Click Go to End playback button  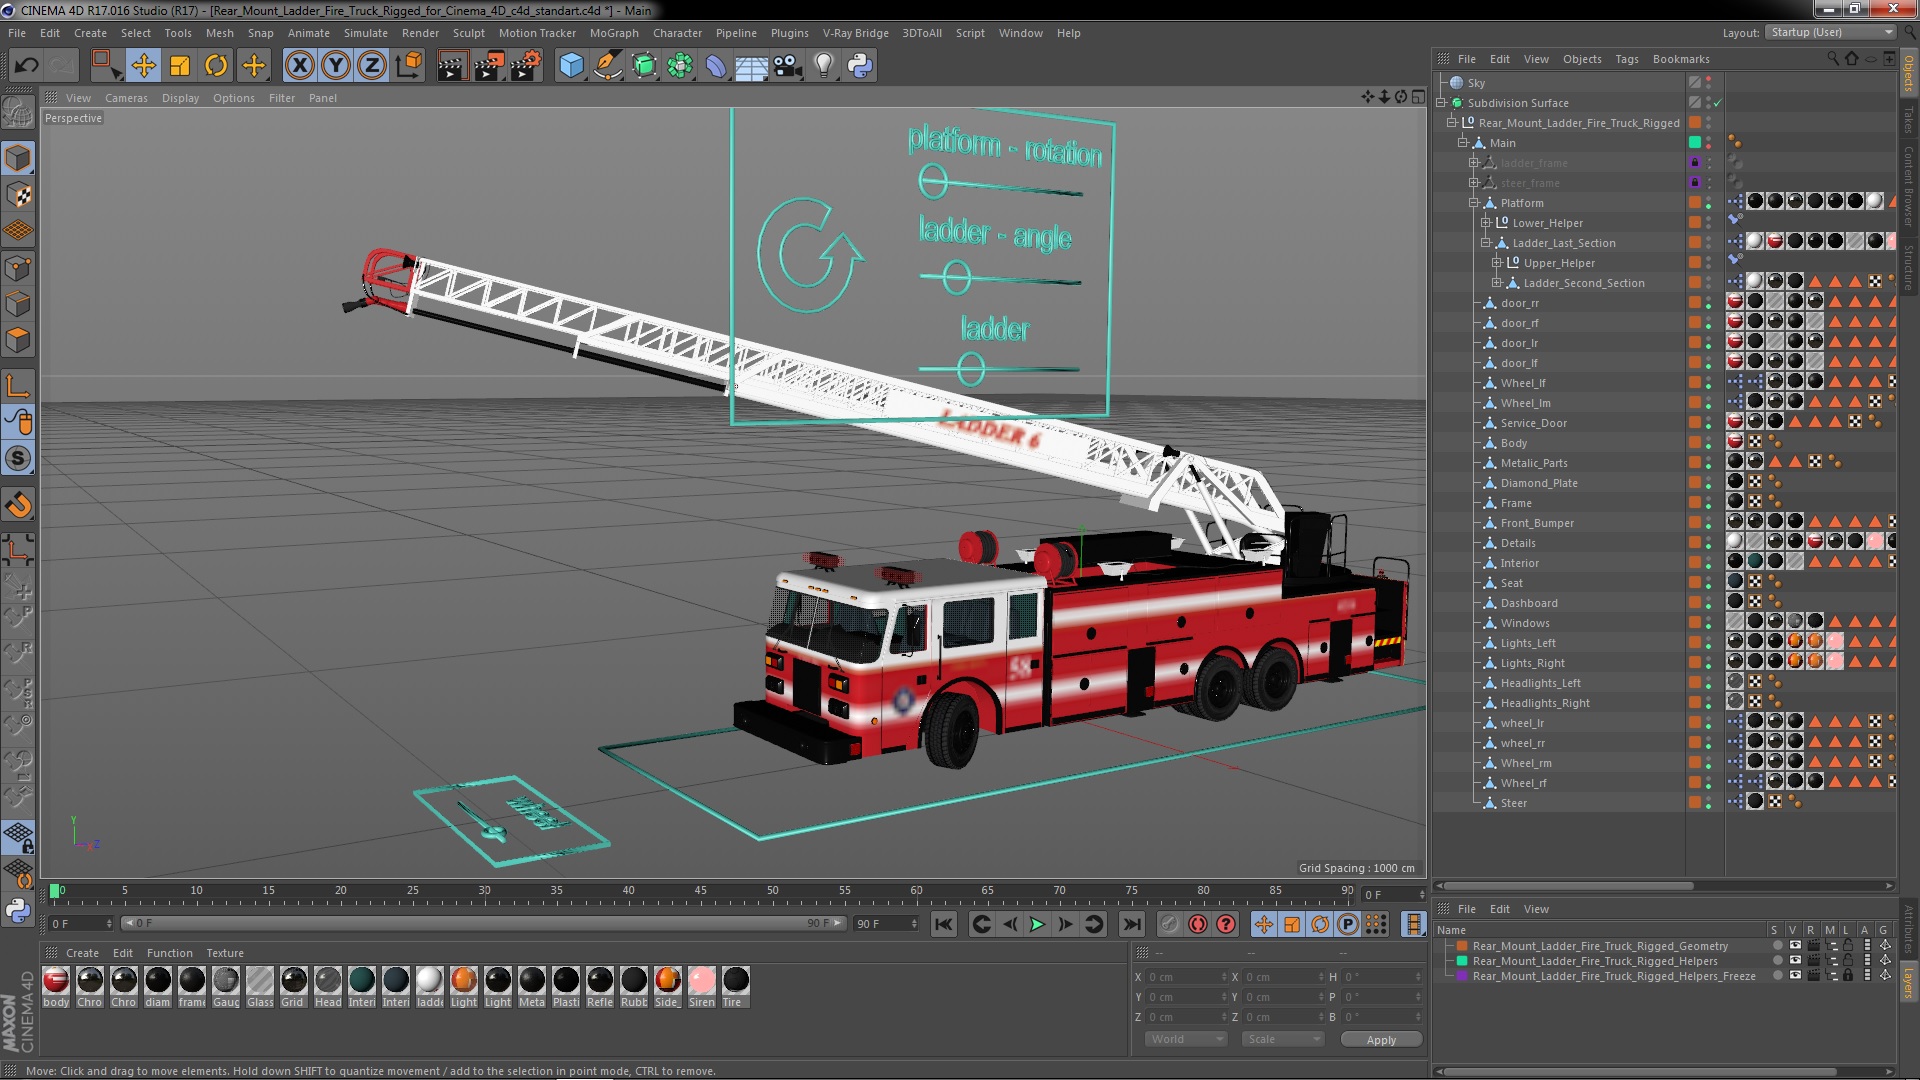(1131, 925)
